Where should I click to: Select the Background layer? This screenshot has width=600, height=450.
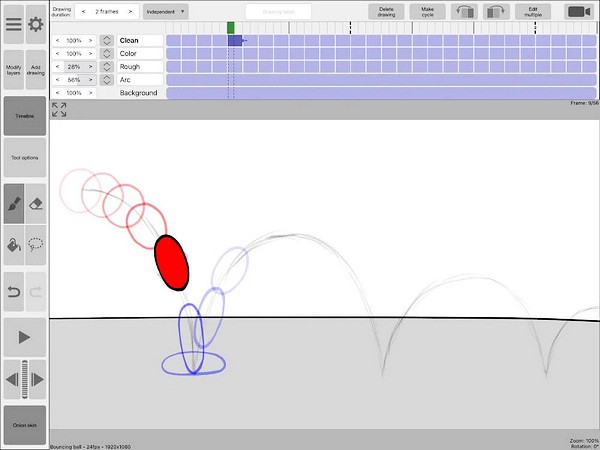(138, 93)
